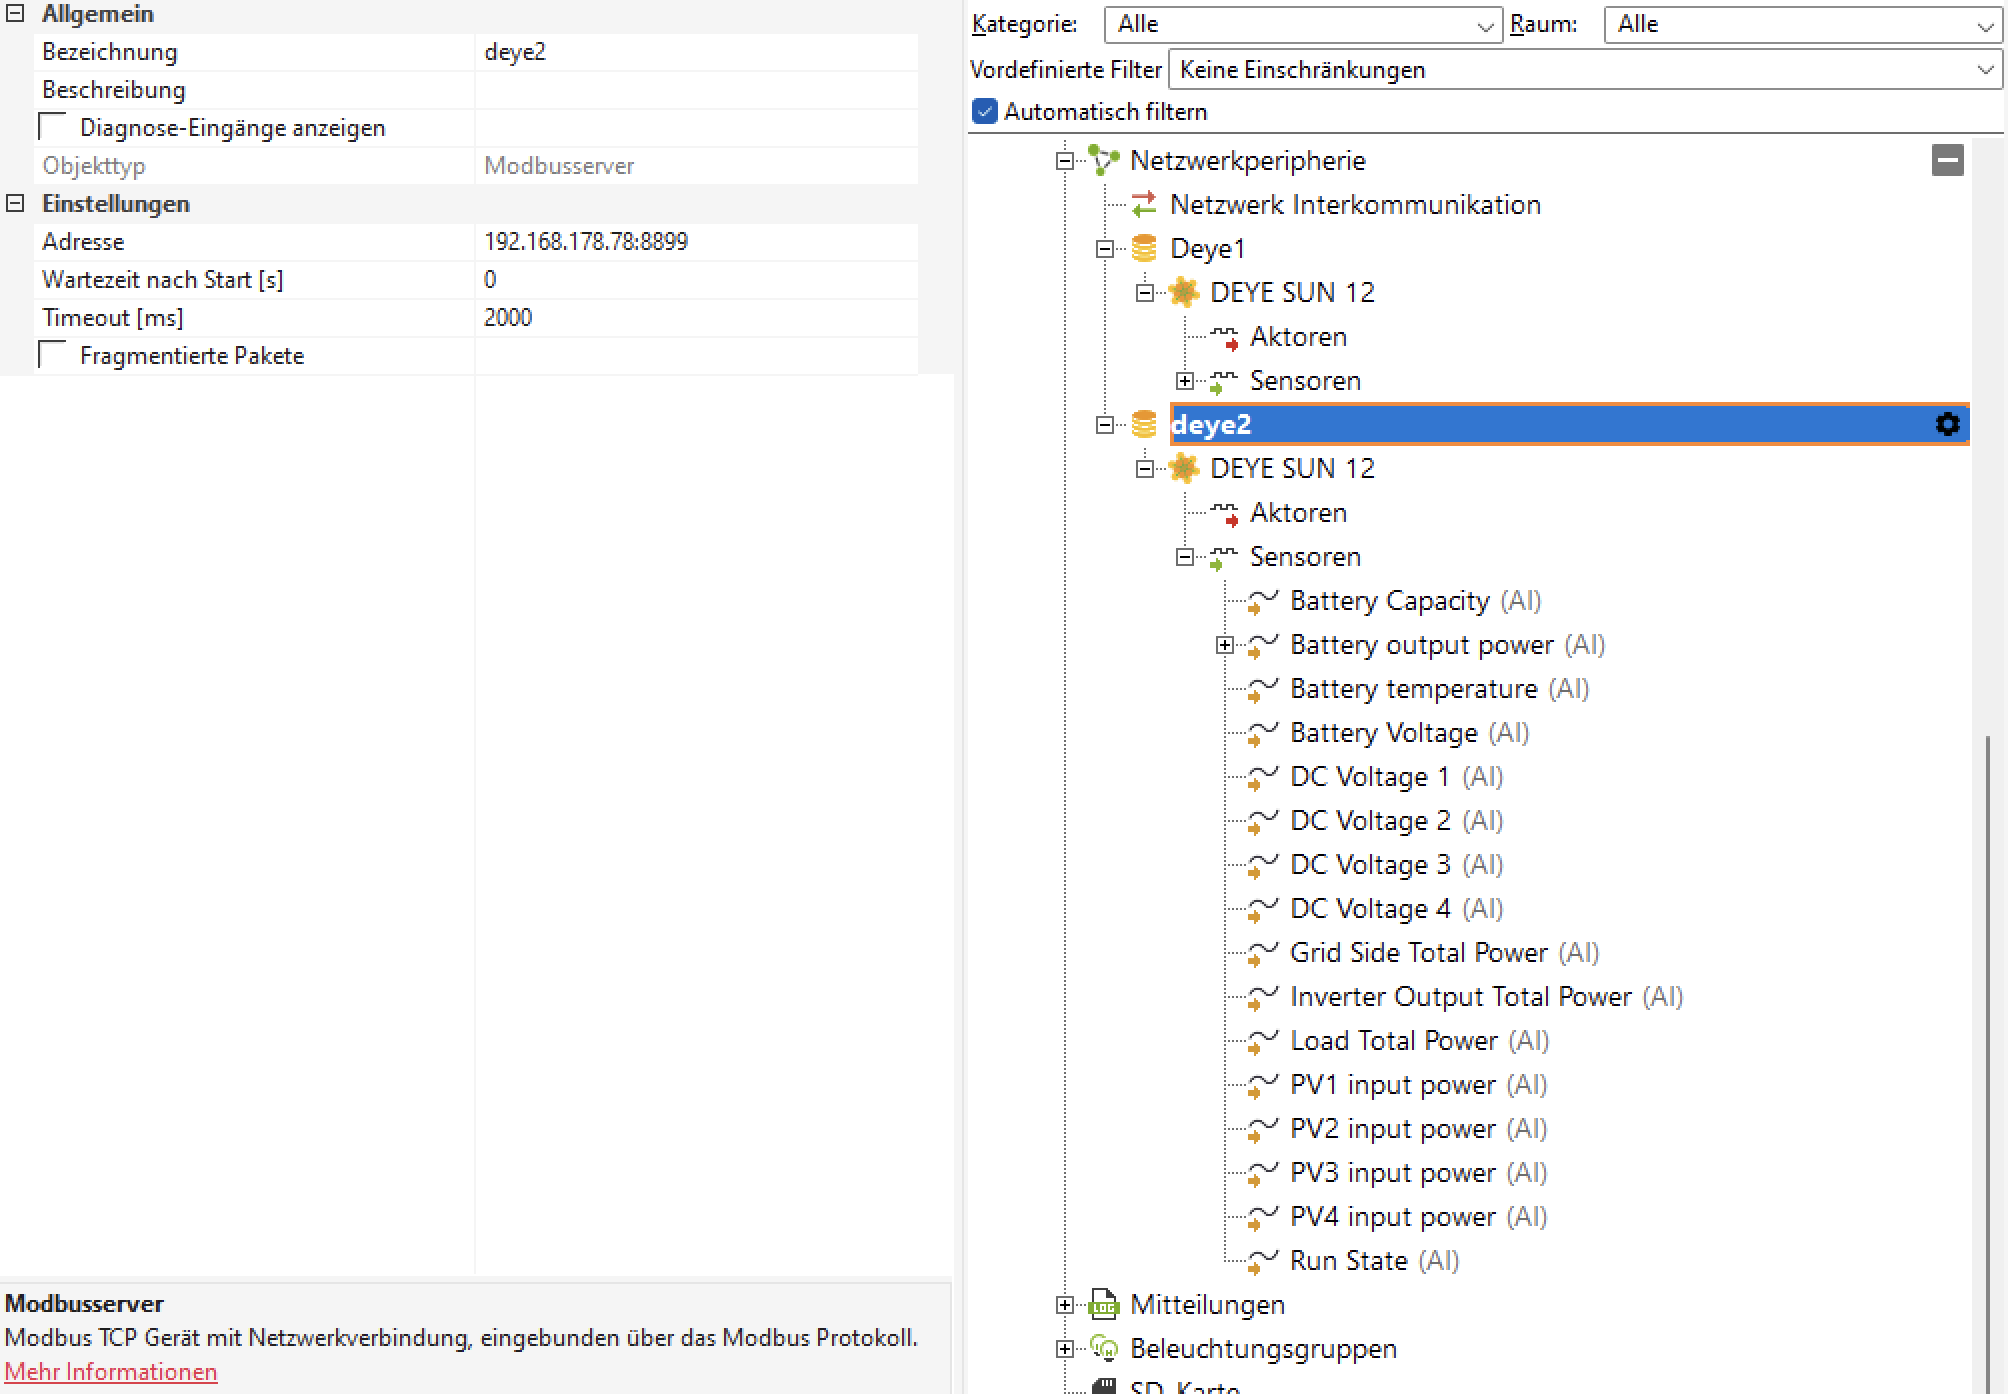Expand Sensoren under Deye1
2008x1394 pixels.
1185,381
